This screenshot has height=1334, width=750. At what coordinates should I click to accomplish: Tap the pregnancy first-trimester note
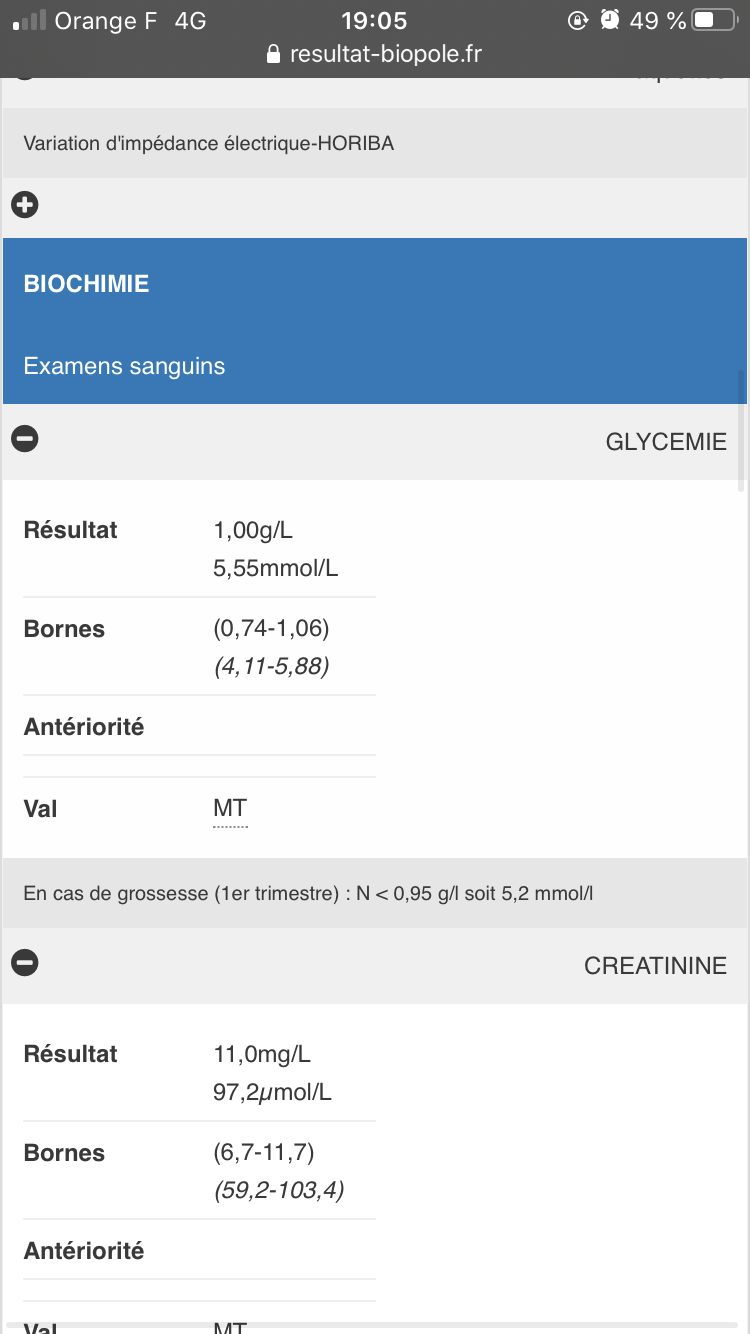click(x=308, y=892)
